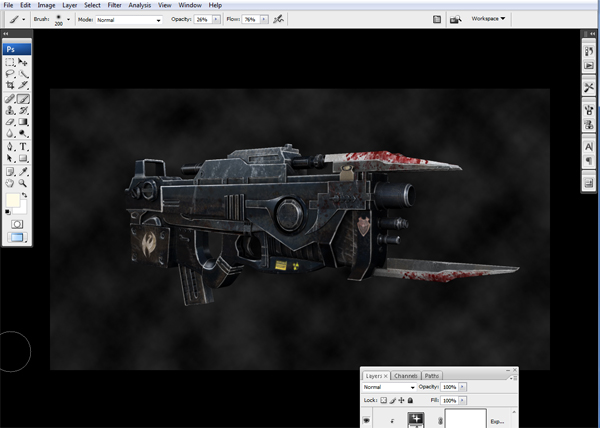Screen dimensions: 600x428
Task: Open the Actions panel icon in dock
Action: (x=589, y=65)
